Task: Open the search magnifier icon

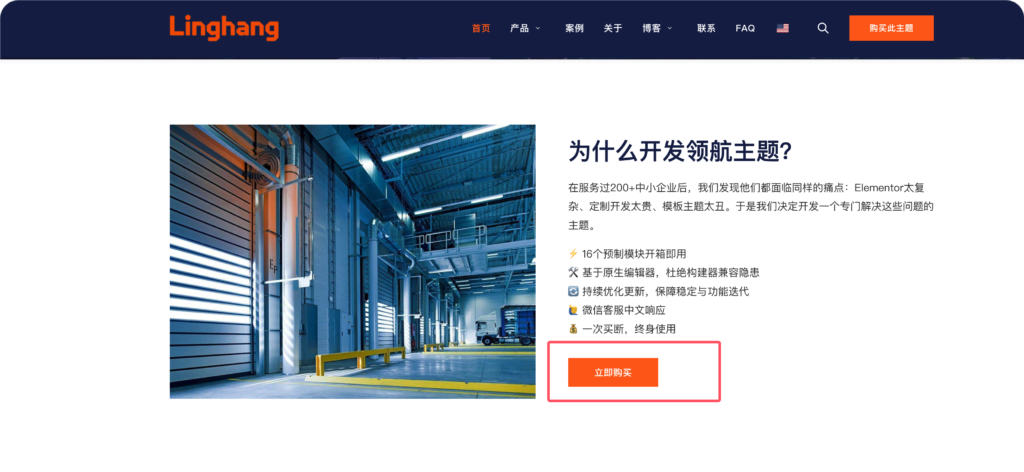Action: (x=823, y=28)
